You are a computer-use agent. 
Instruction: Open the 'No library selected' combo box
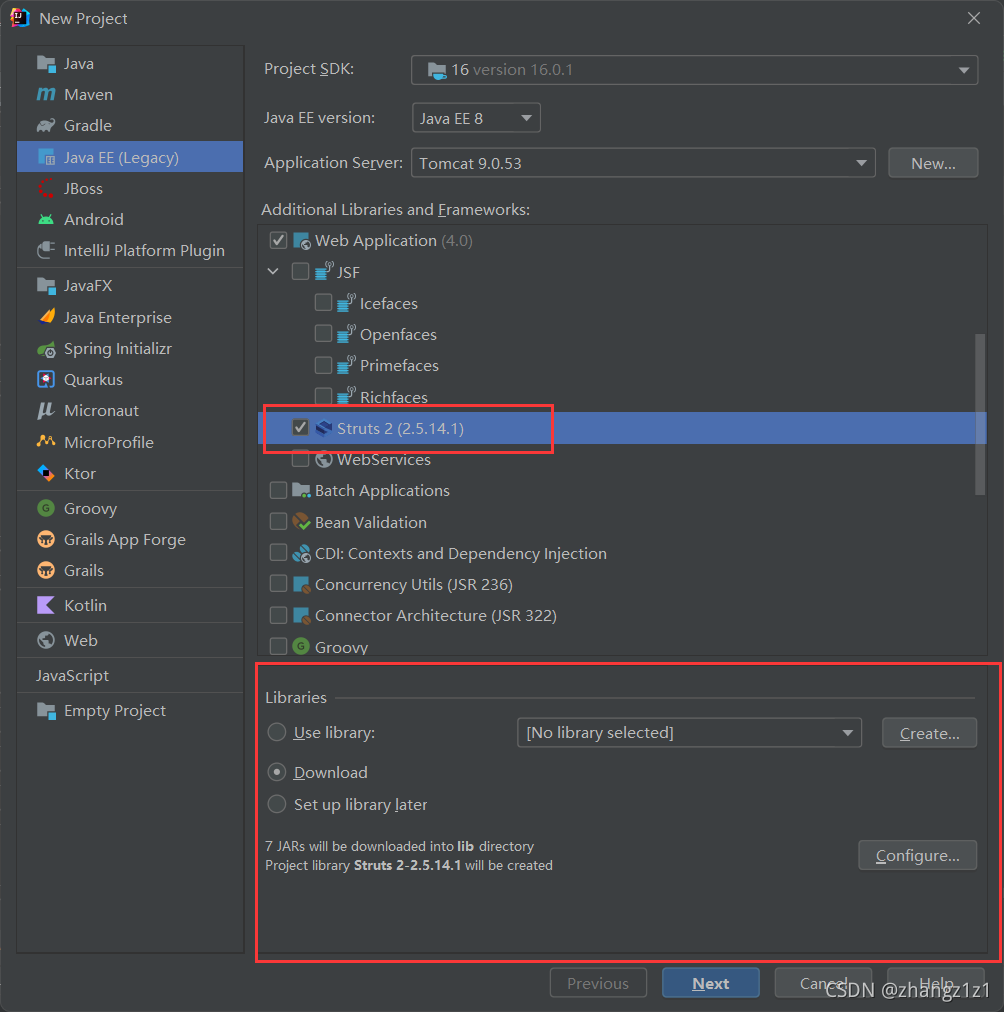click(x=688, y=733)
